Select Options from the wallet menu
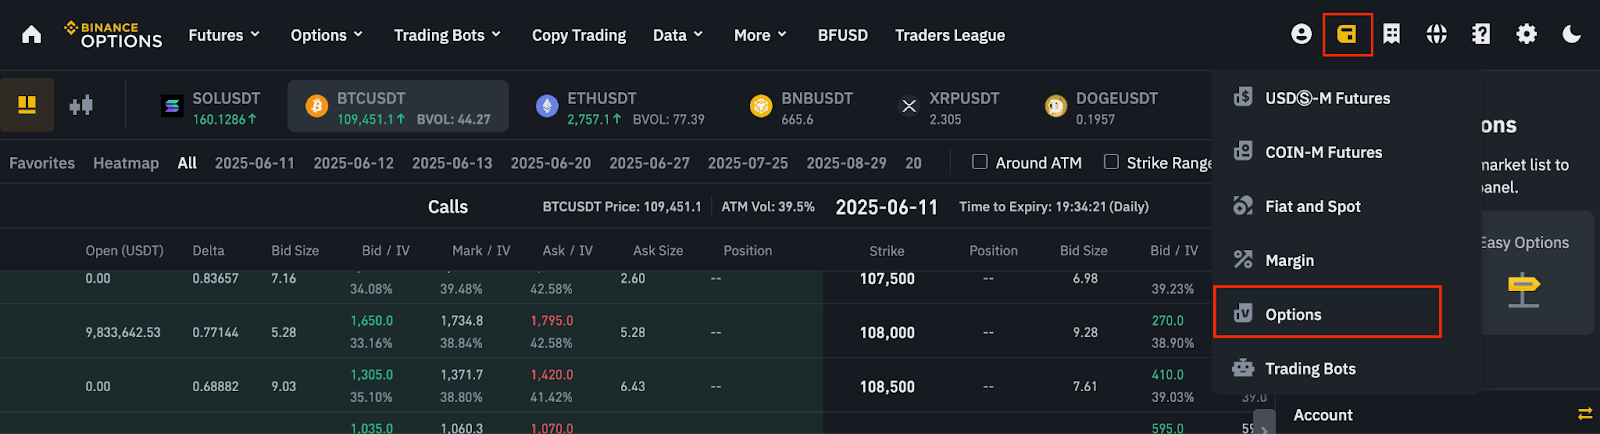The image size is (1600, 434). coord(1292,314)
